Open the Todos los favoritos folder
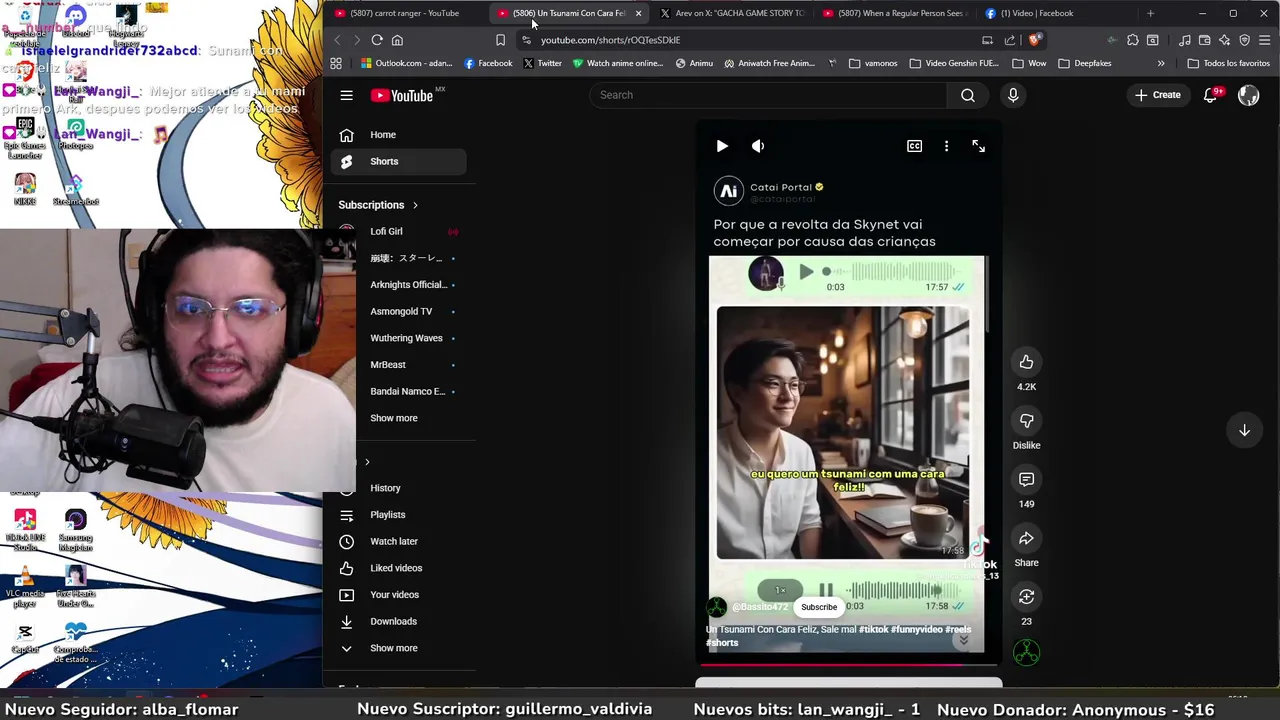 click(x=1229, y=63)
